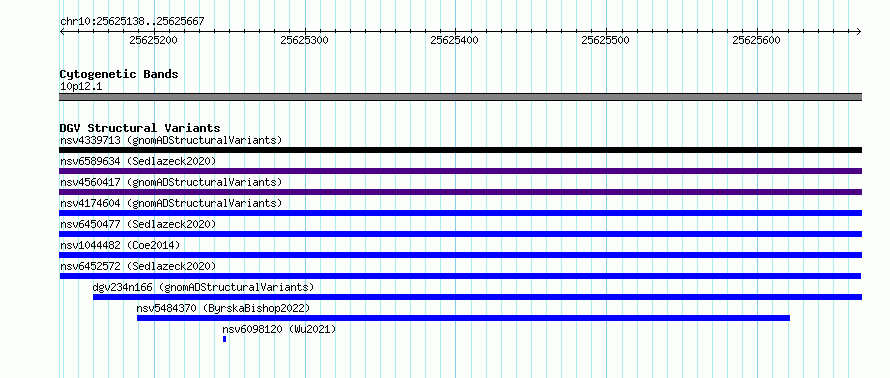Open variant label nsv4560417
890x378 pixels.
[x=171, y=182]
